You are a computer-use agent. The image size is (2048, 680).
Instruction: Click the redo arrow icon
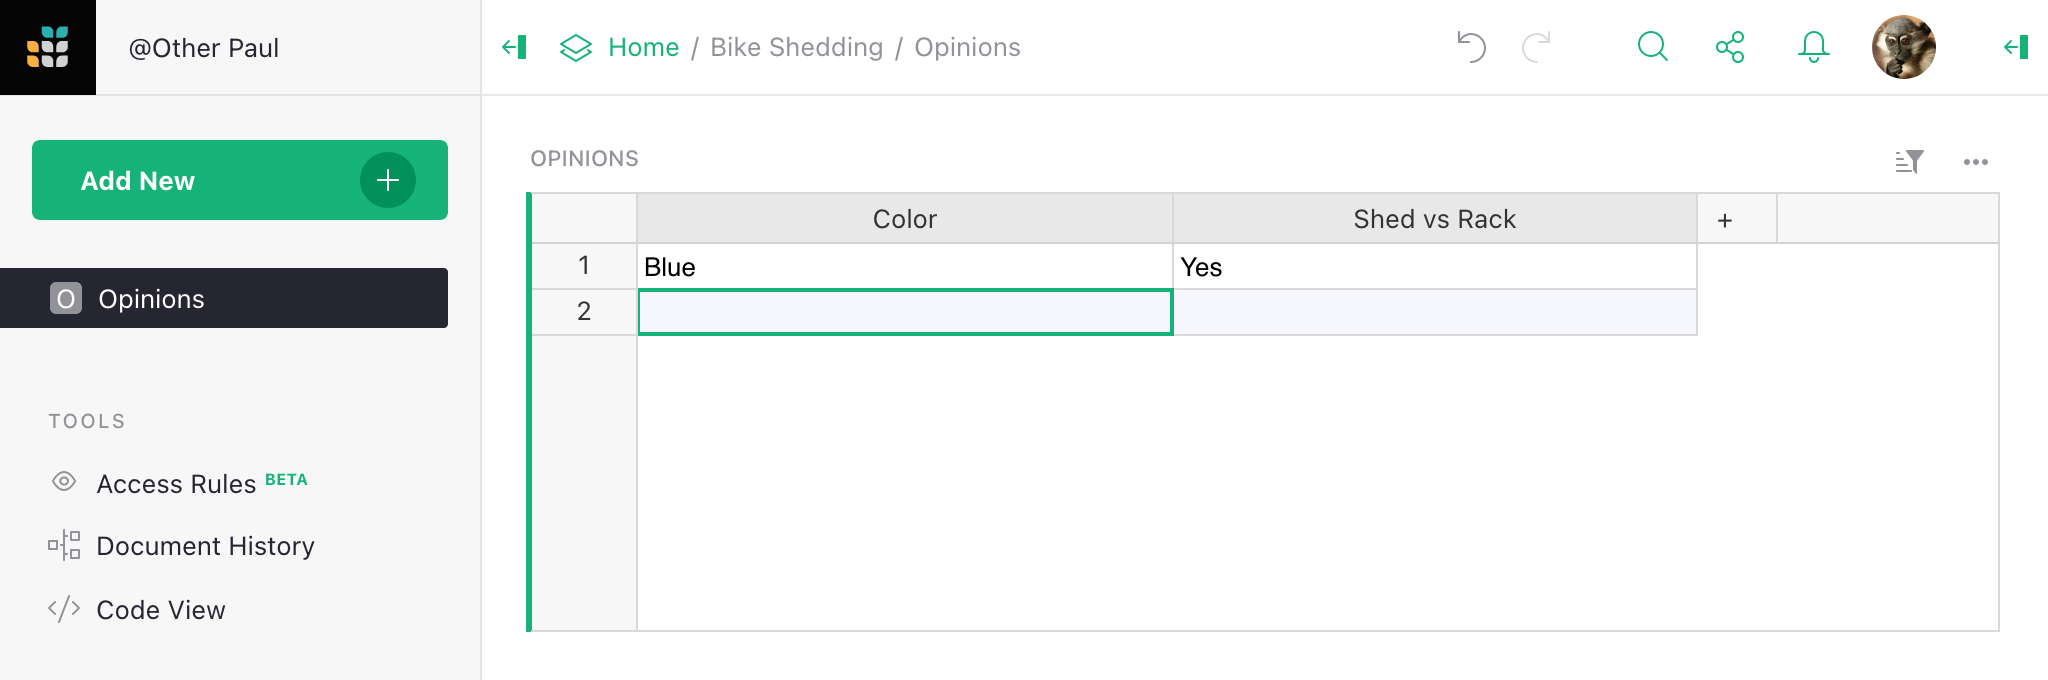tap(1536, 47)
